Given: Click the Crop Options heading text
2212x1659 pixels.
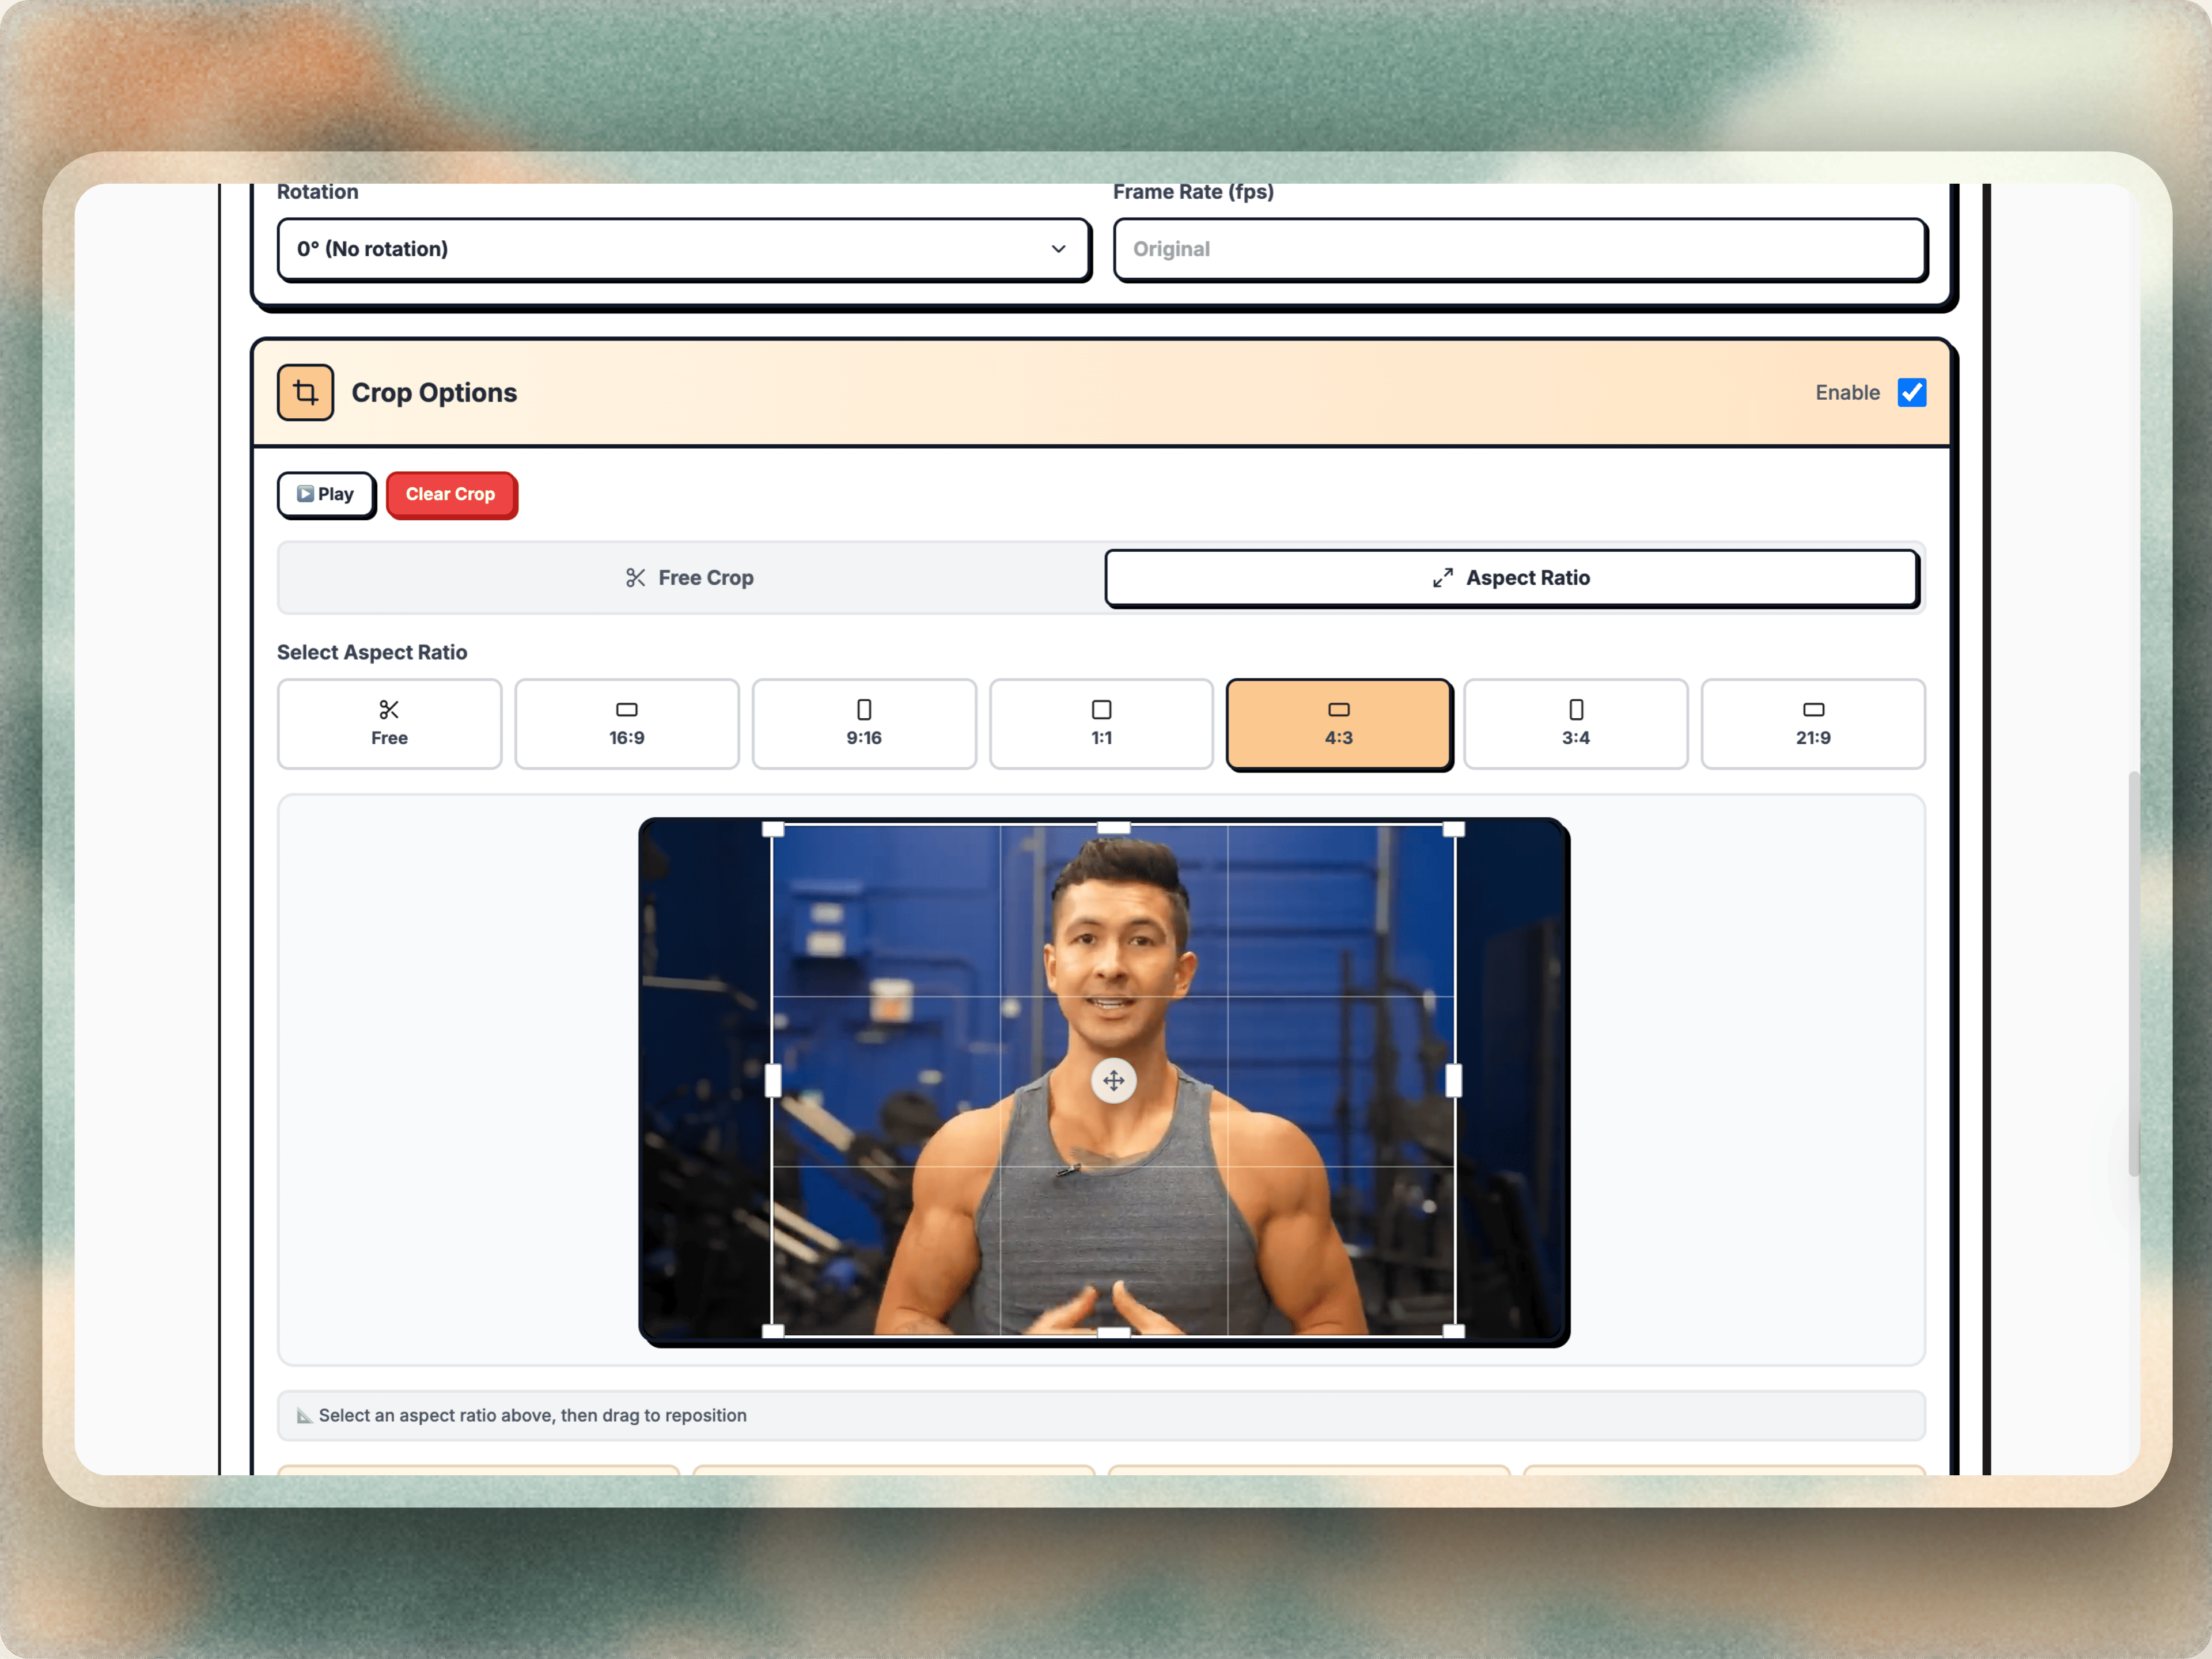Looking at the screenshot, I should point(434,392).
